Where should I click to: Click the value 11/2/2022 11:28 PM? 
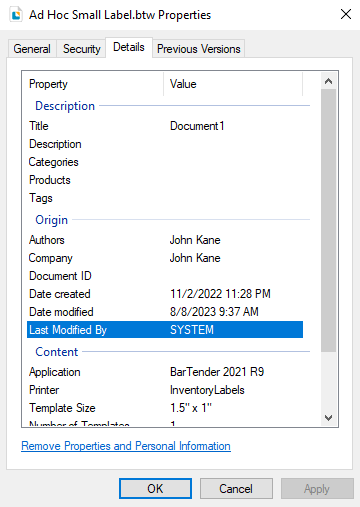(220, 294)
